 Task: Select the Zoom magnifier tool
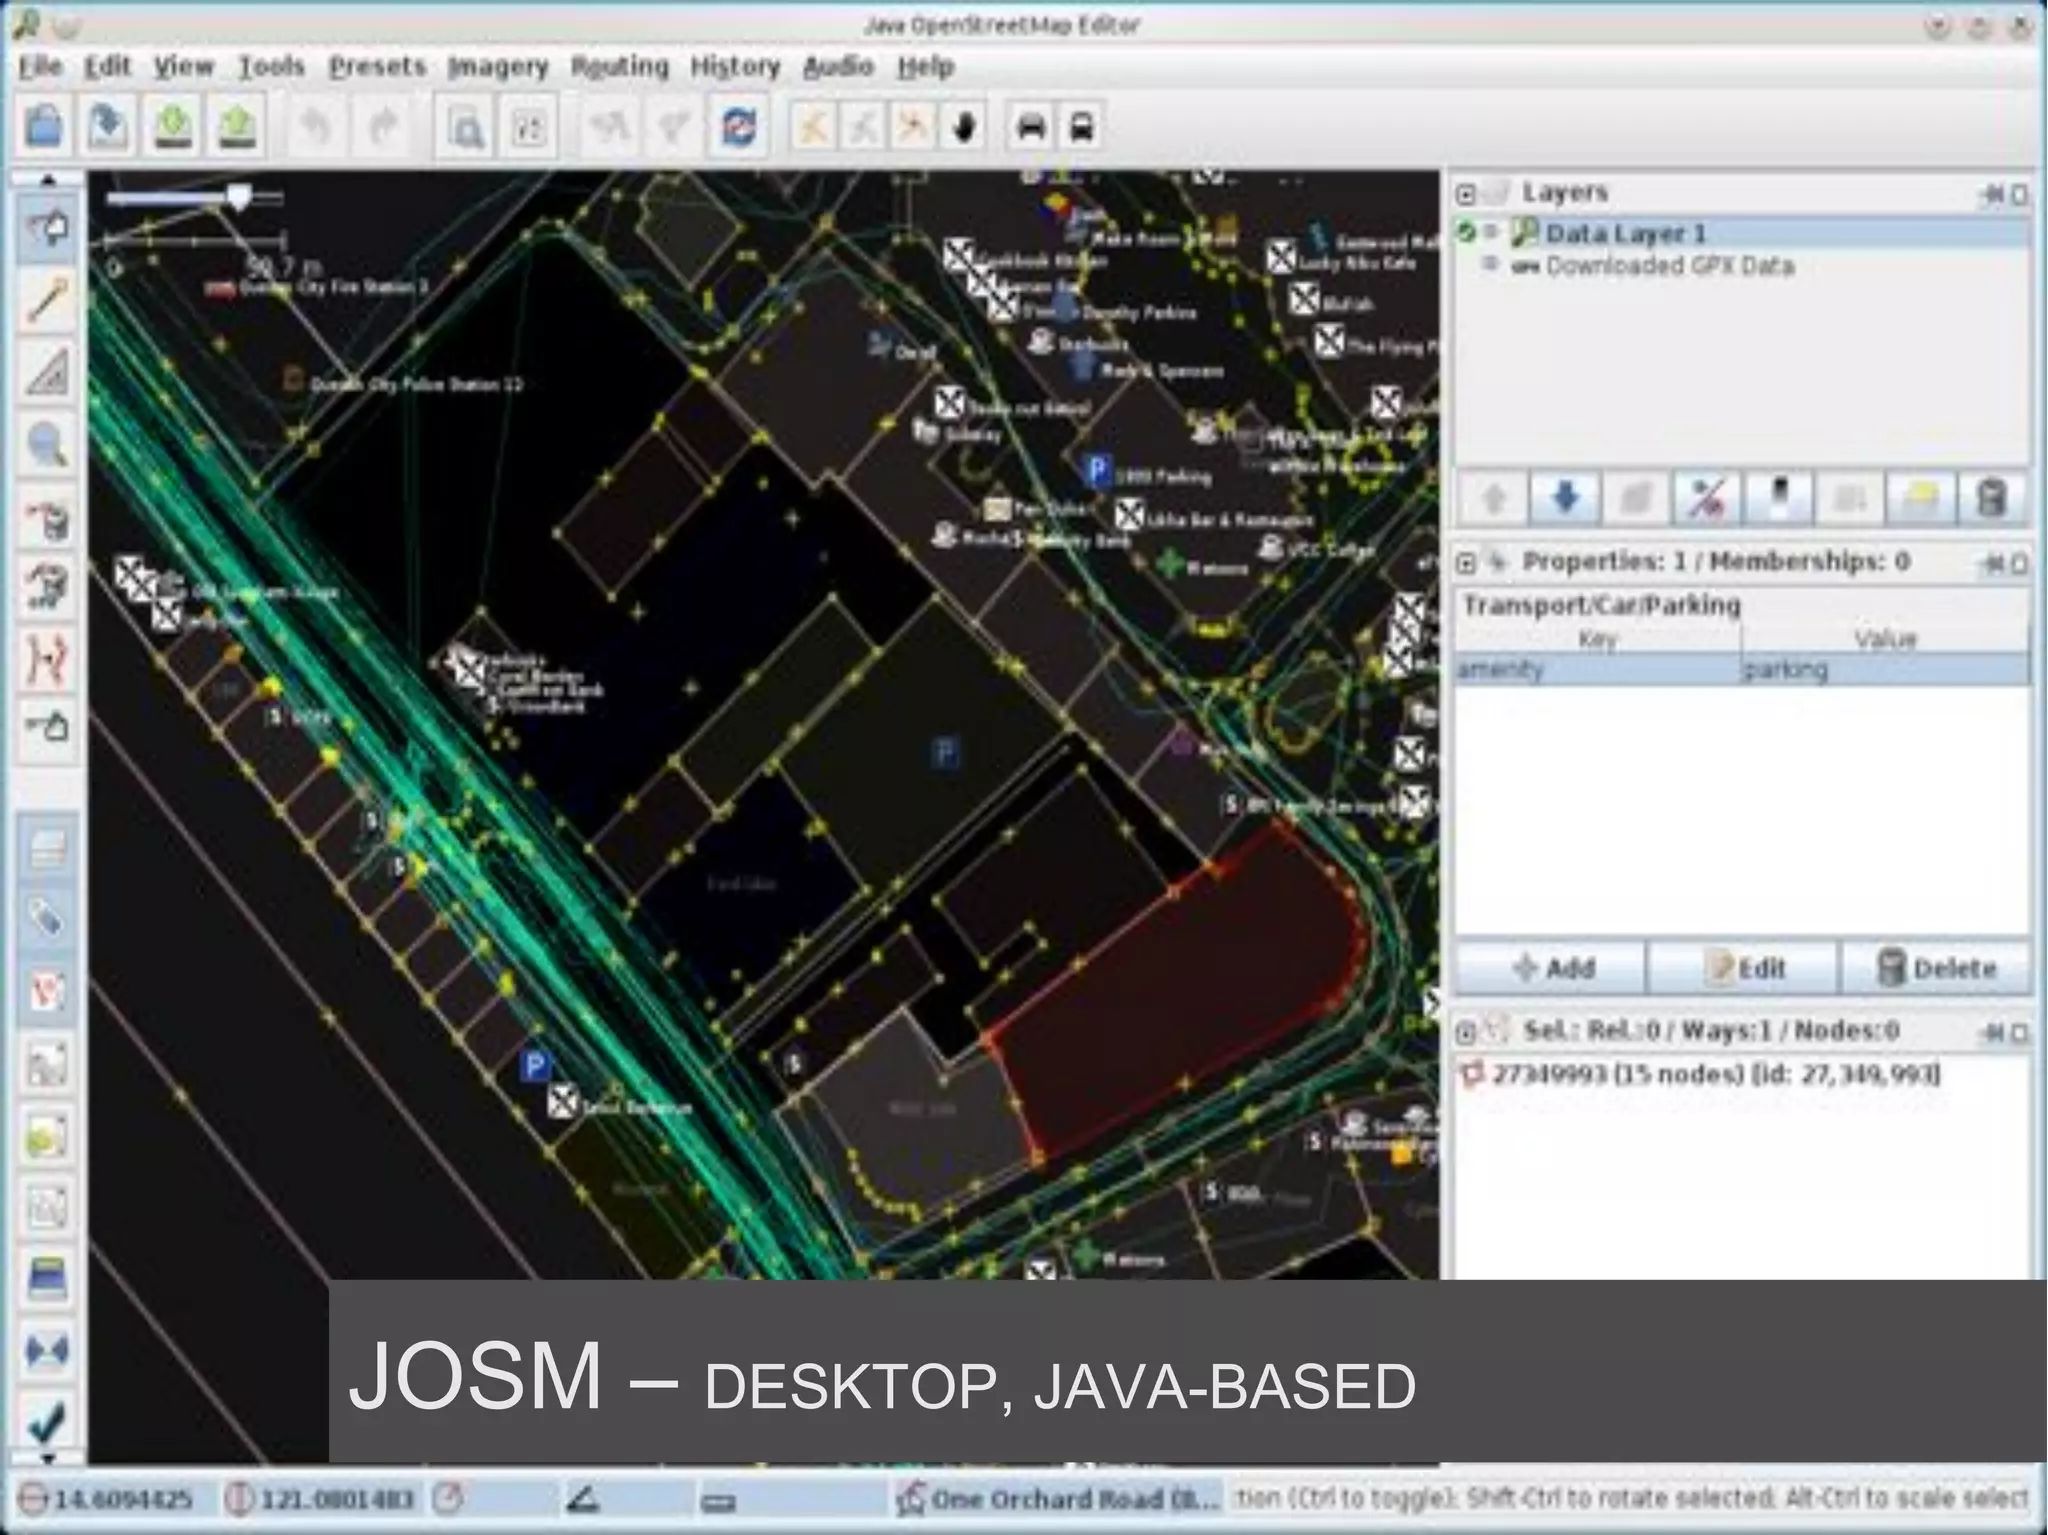[47, 444]
